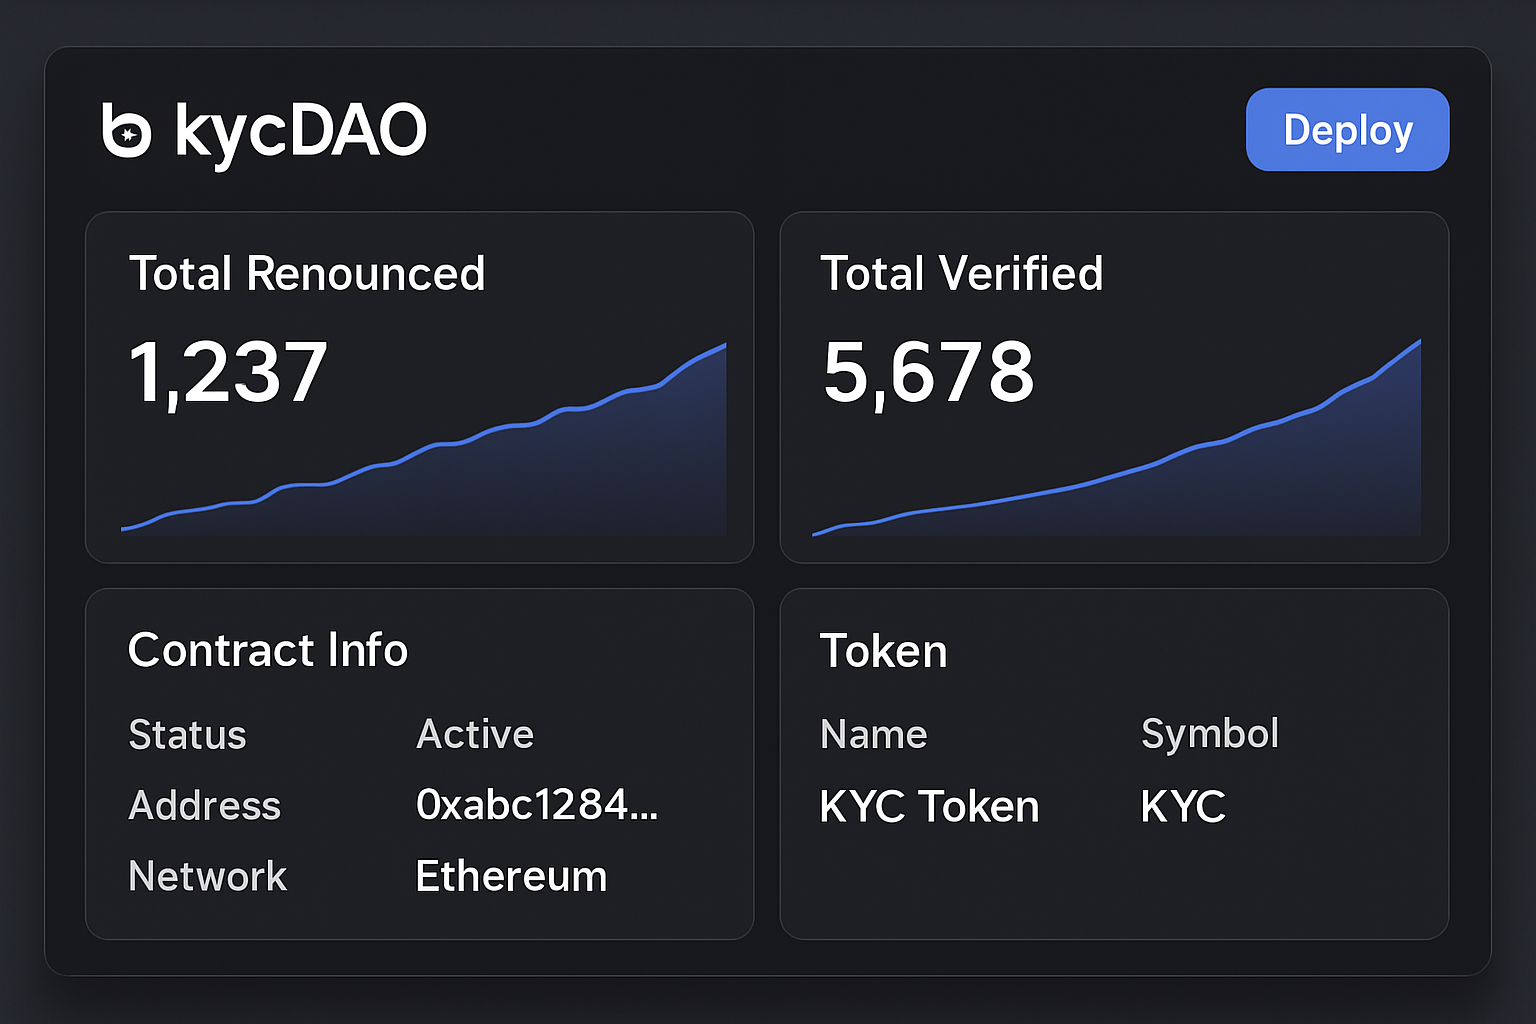Screen dimensions: 1536x1024
Task: Select the Active status value
Action: (475, 735)
